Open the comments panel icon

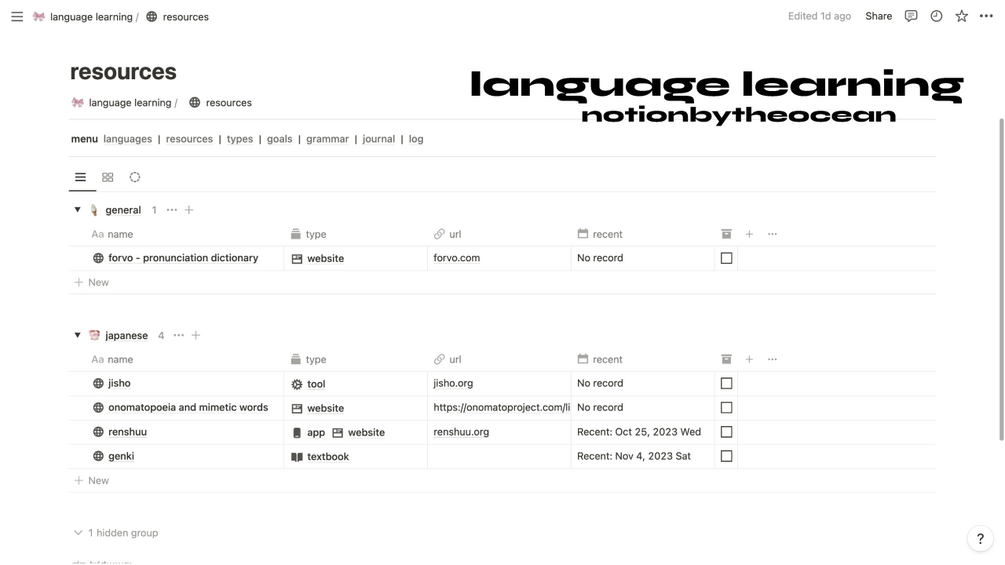(x=911, y=16)
